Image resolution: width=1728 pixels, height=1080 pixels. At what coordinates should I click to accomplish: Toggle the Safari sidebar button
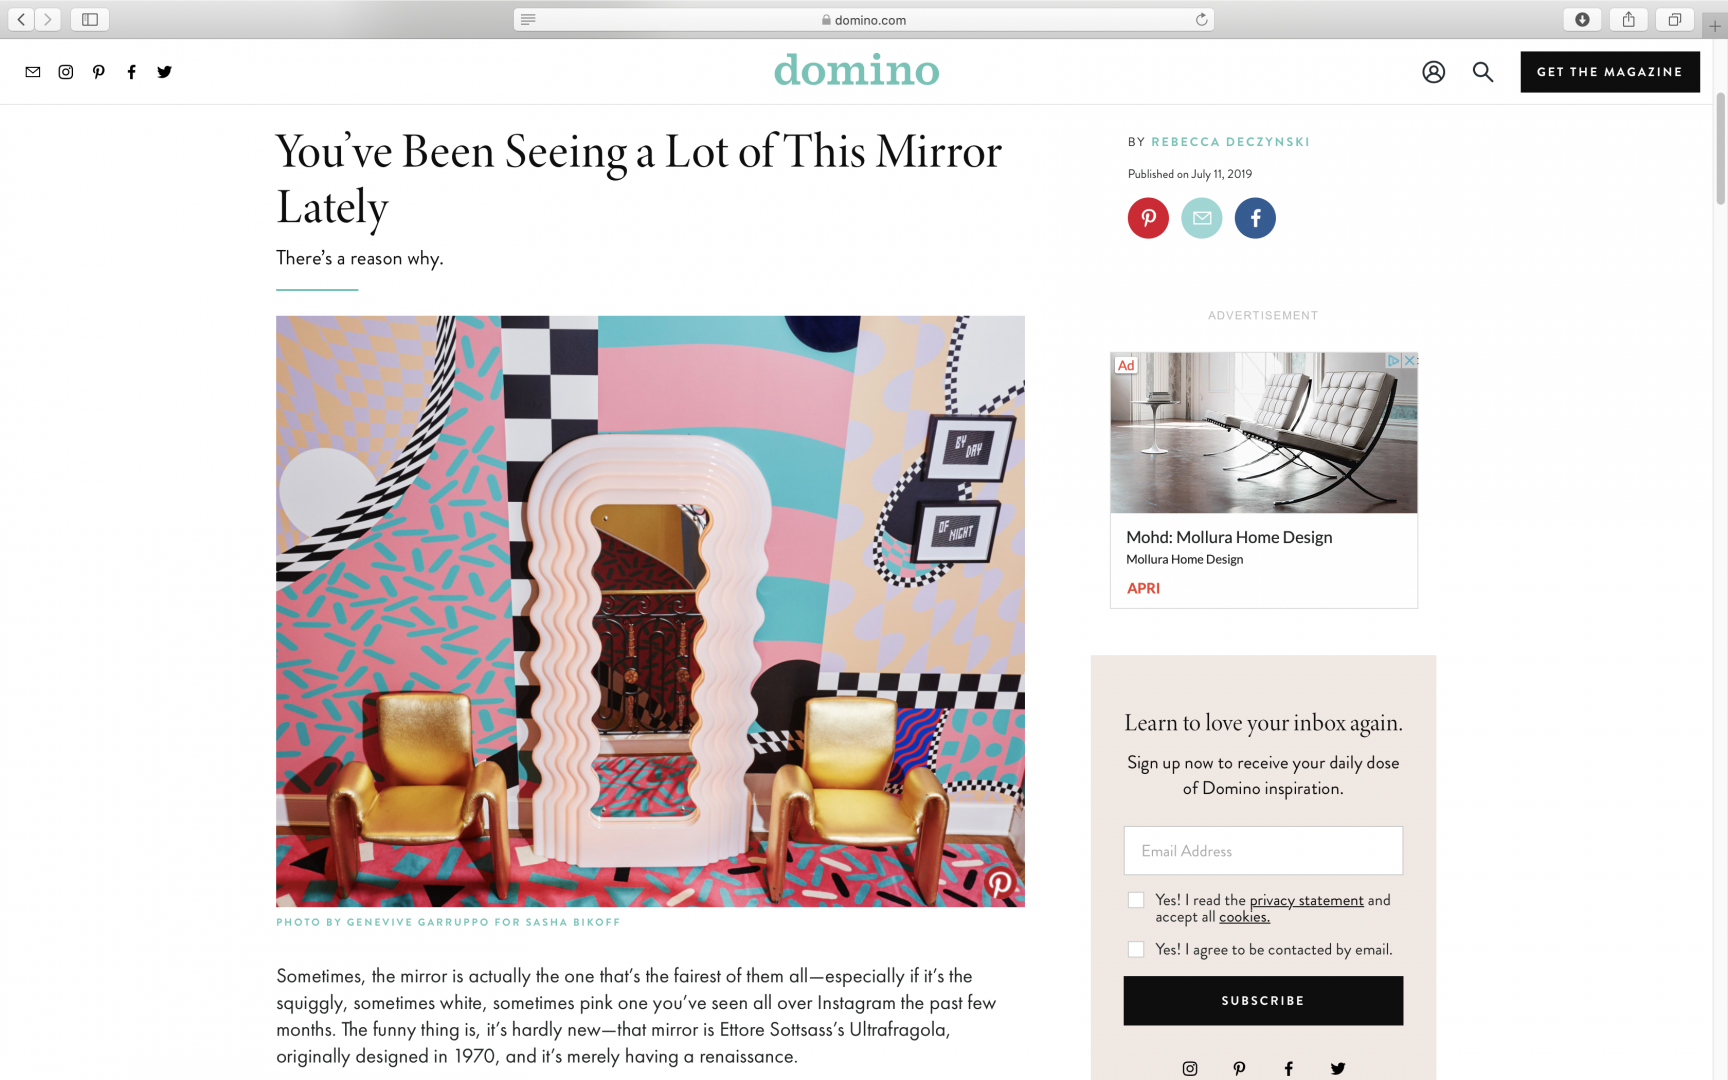pyautogui.click(x=90, y=19)
